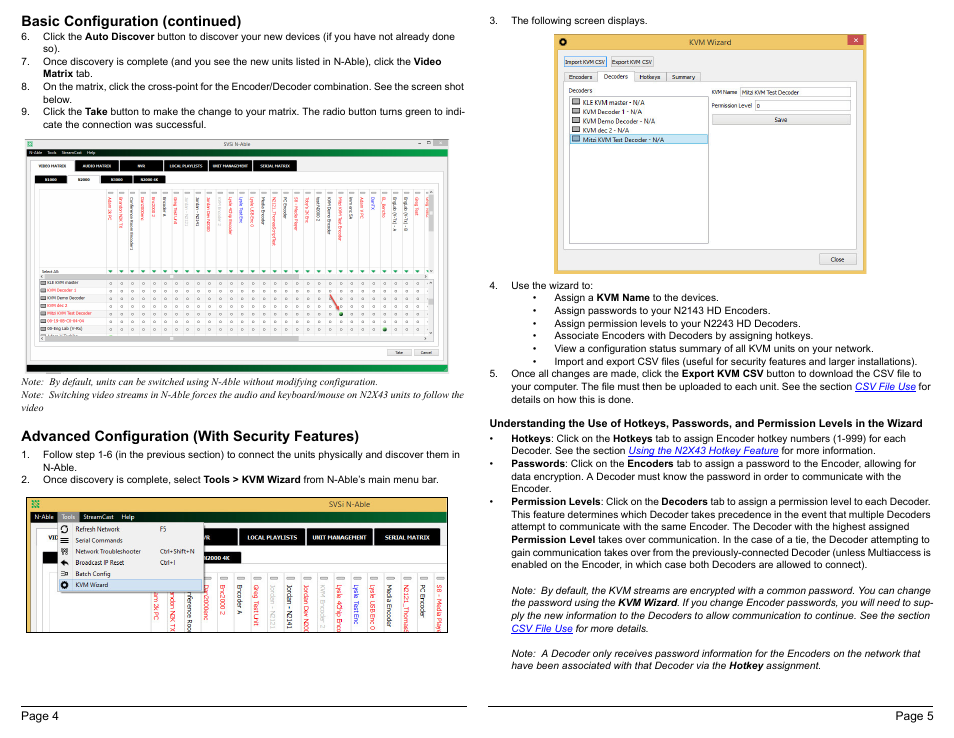Click the Lysle Test Enc column header in Tools menu screenshot

pyautogui.click(x=356, y=604)
